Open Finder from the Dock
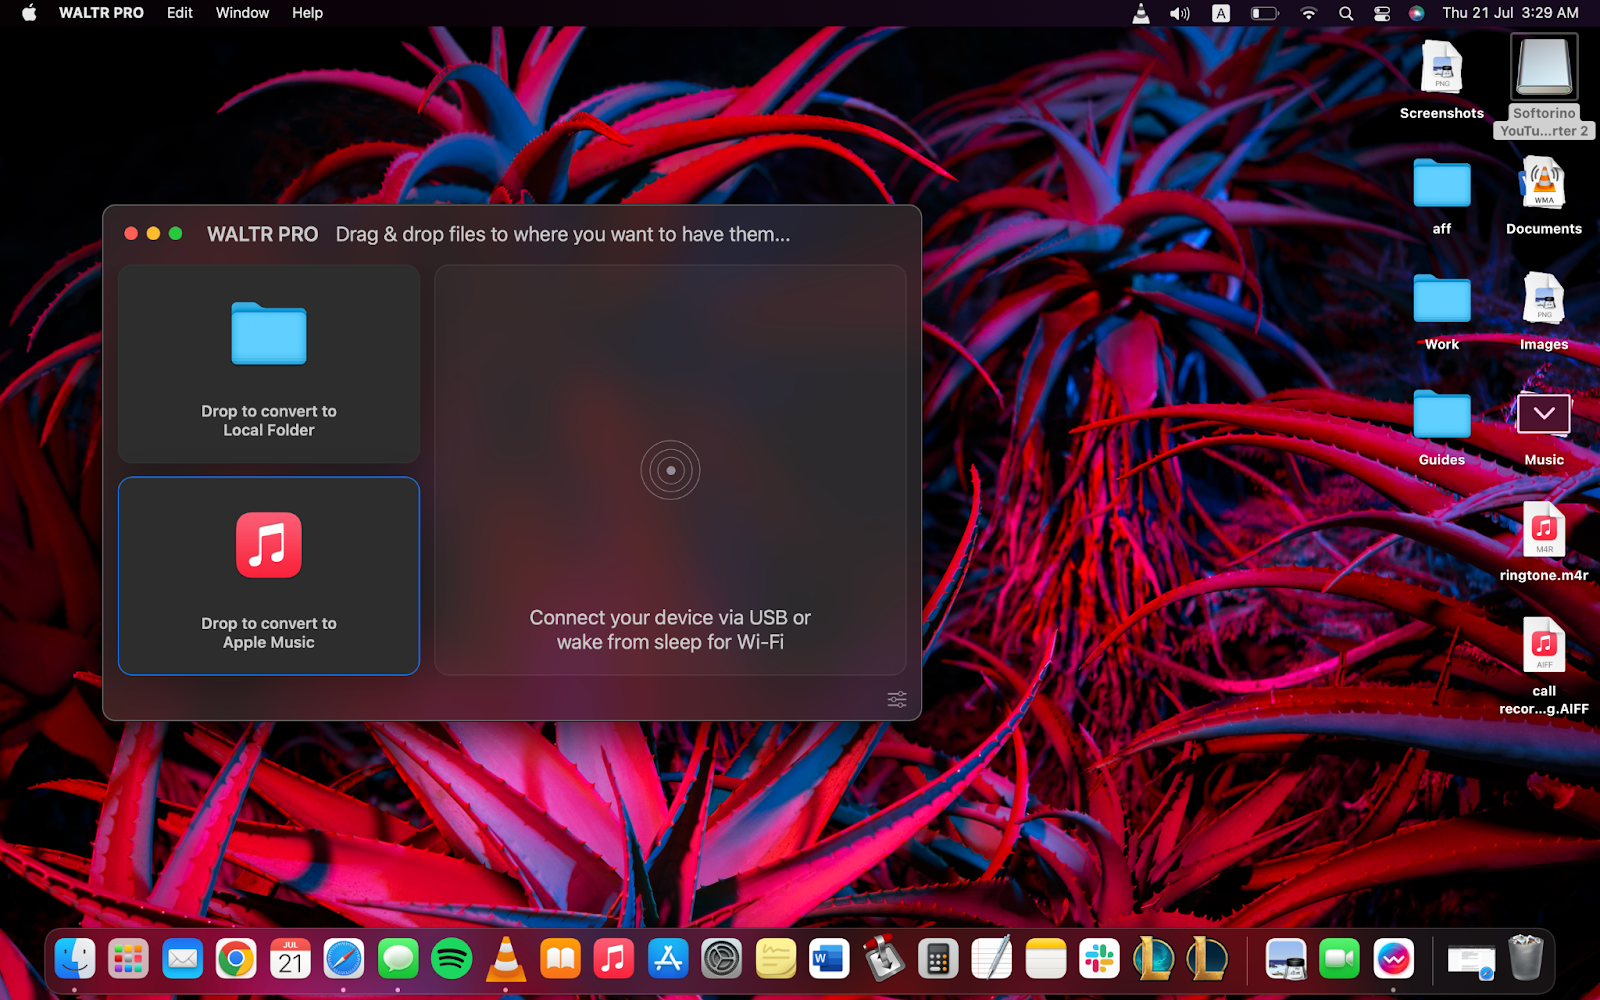This screenshot has width=1600, height=1000. [75, 960]
